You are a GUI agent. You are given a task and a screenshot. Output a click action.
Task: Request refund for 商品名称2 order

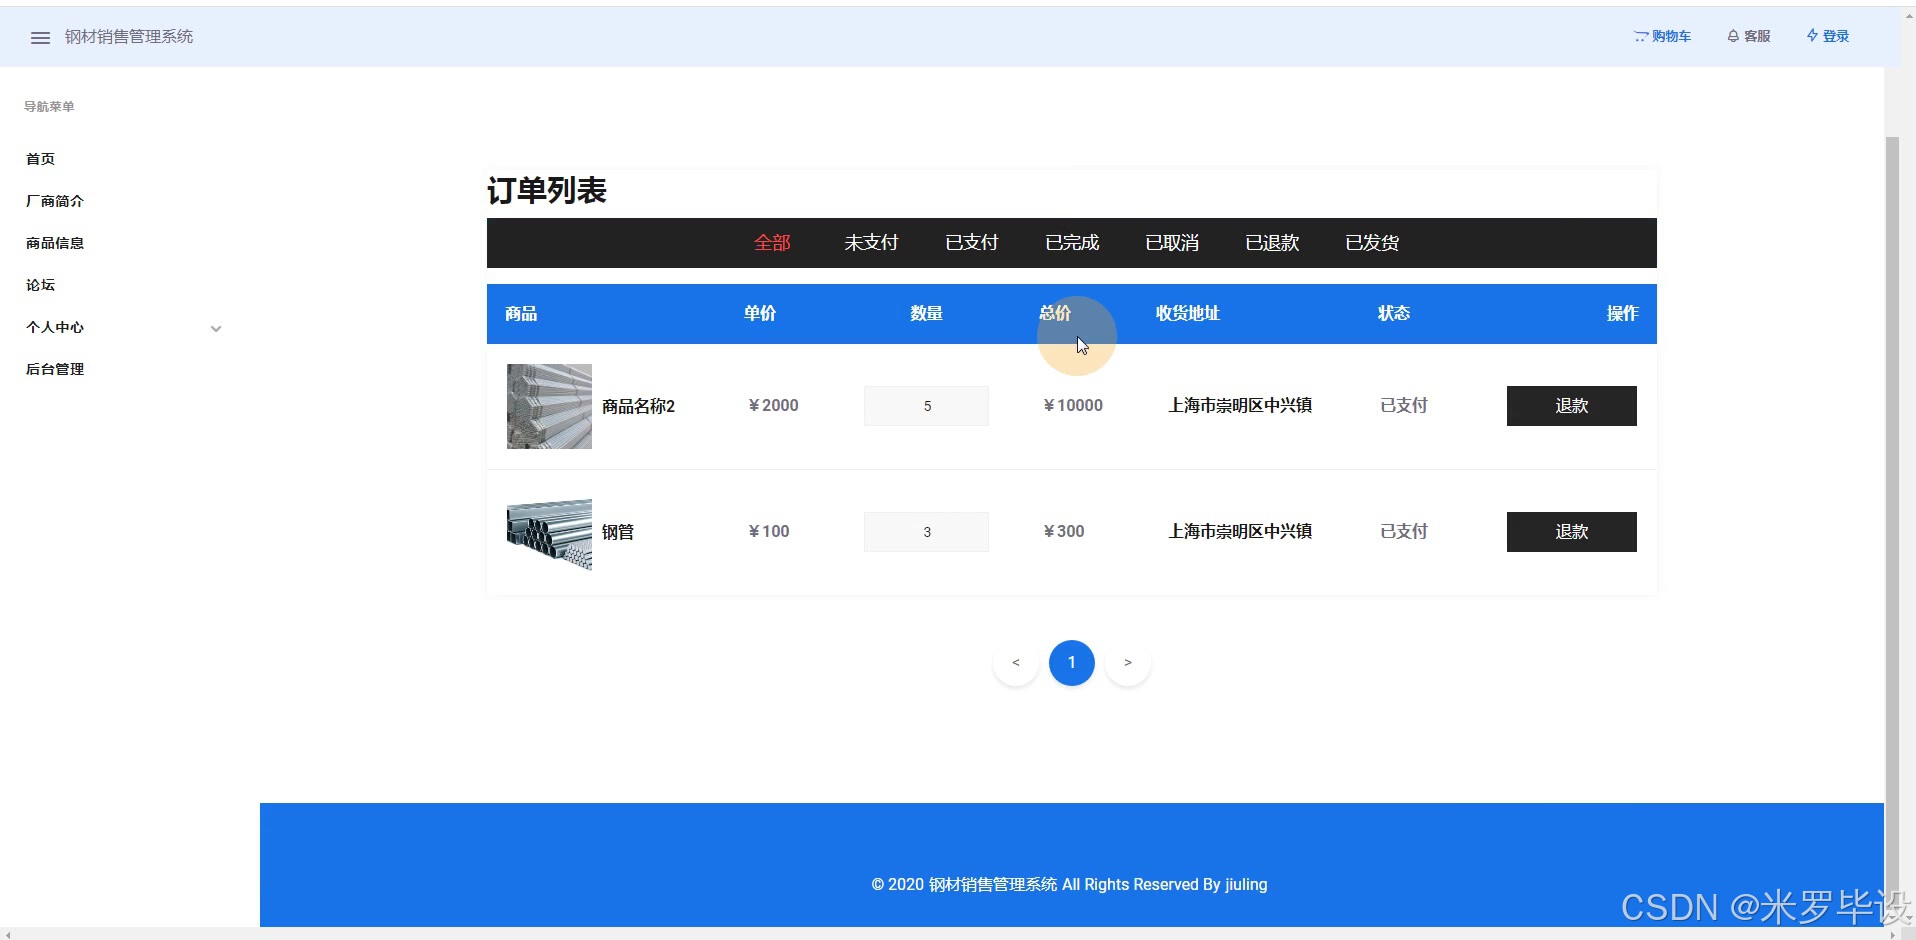tap(1570, 405)
